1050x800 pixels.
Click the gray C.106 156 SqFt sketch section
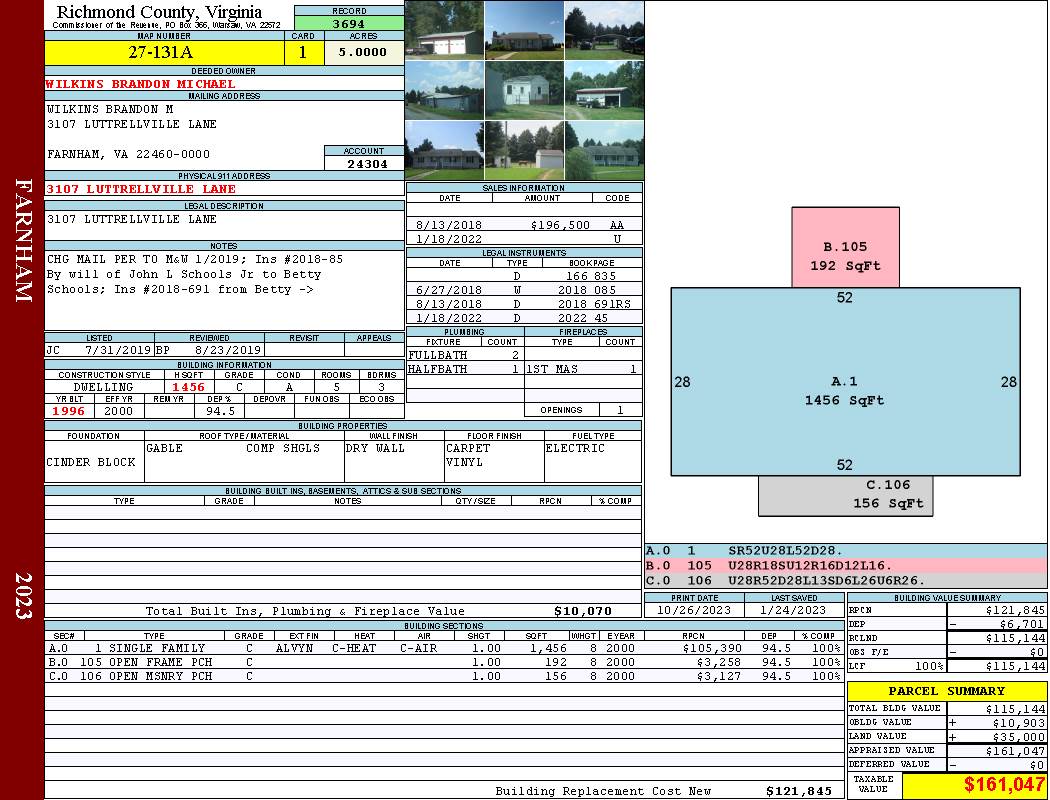pos(845,496)
